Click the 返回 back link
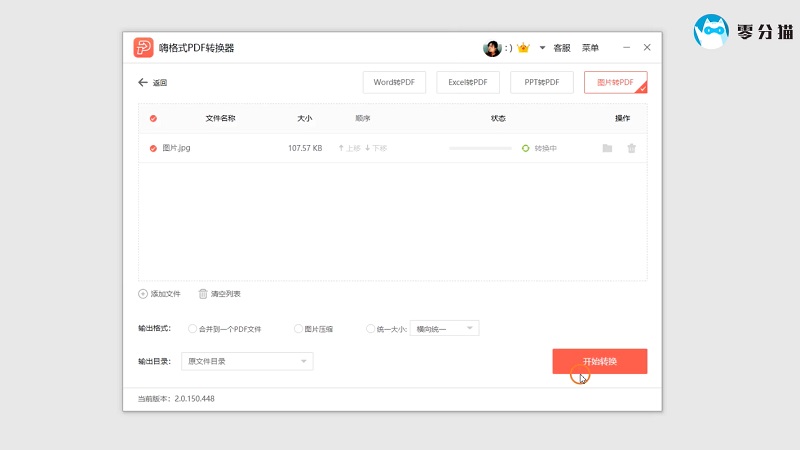Screen dimensions: 800x450 pos(160,83)
